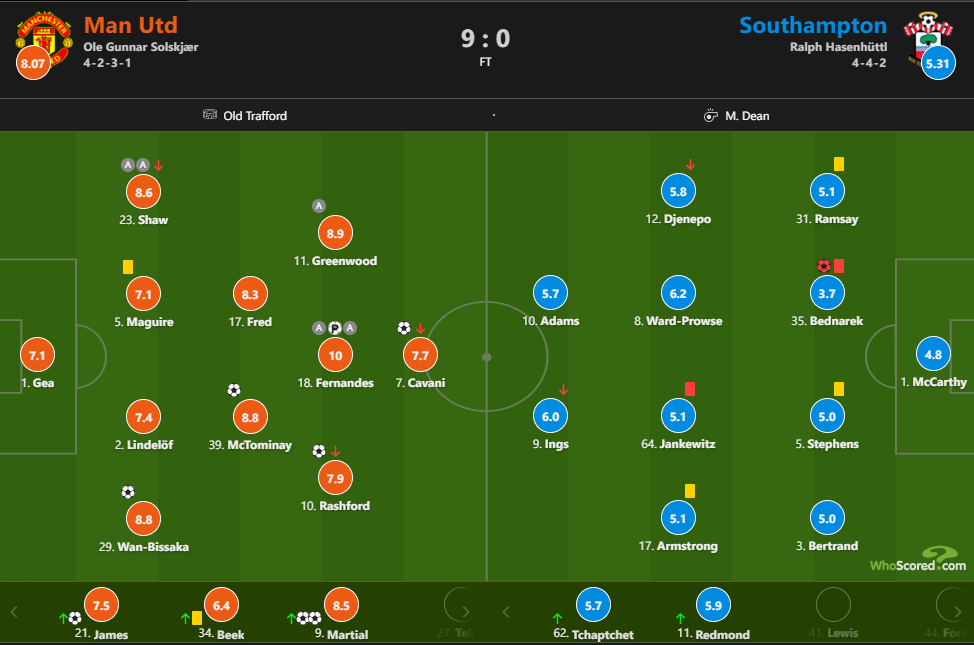Screen dimensions: 974x645
Task: Show previous Man Utd substitutes with left chevron
Action: [14, 612]
